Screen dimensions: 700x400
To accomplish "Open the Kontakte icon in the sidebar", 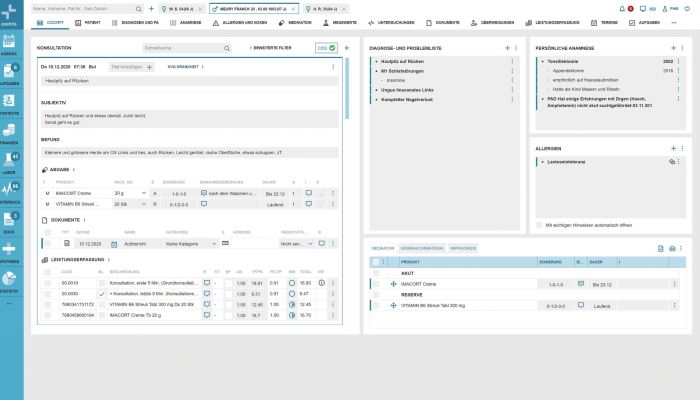I will coord(9,101).
